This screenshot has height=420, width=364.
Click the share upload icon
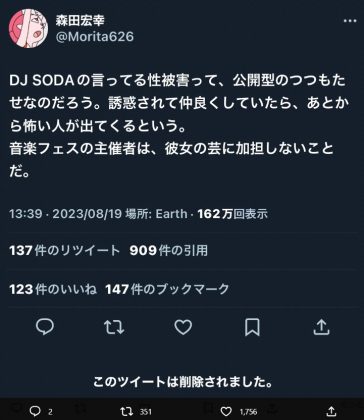click(321, 327)
